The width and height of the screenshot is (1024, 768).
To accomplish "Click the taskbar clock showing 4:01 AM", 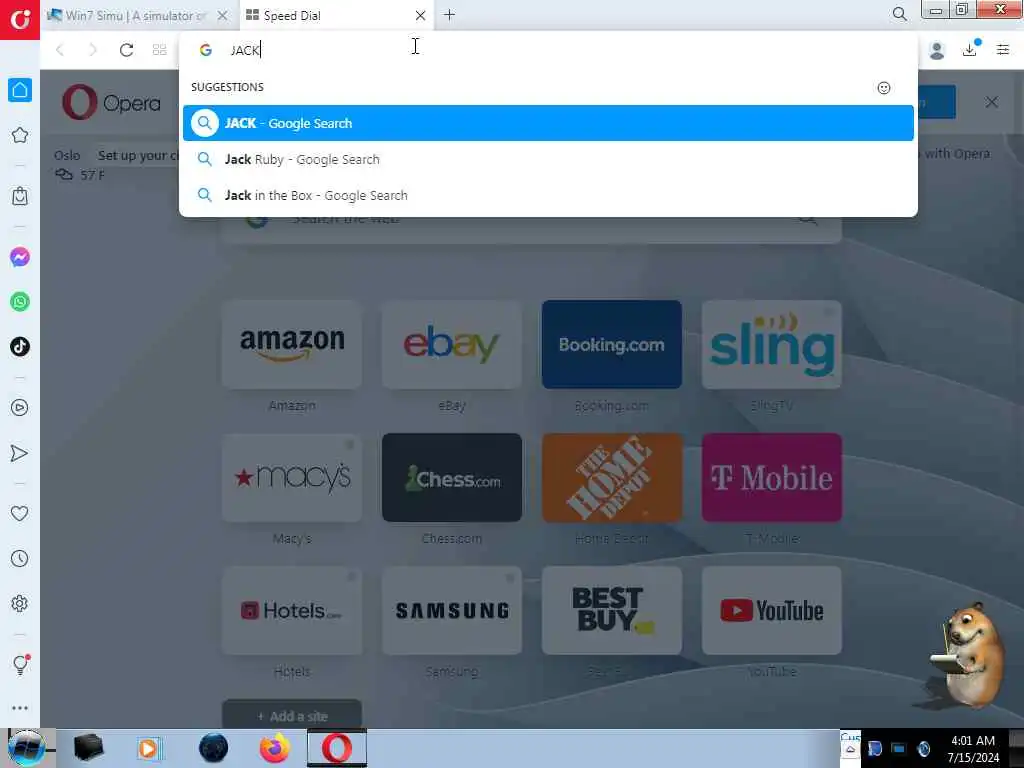I will (973, 748).
